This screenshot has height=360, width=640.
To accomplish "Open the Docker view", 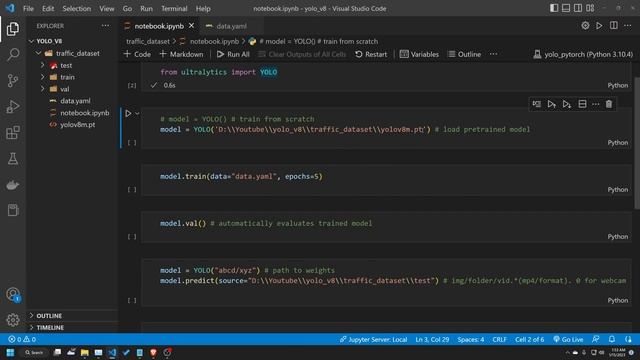I will click(x=13, y=185).
